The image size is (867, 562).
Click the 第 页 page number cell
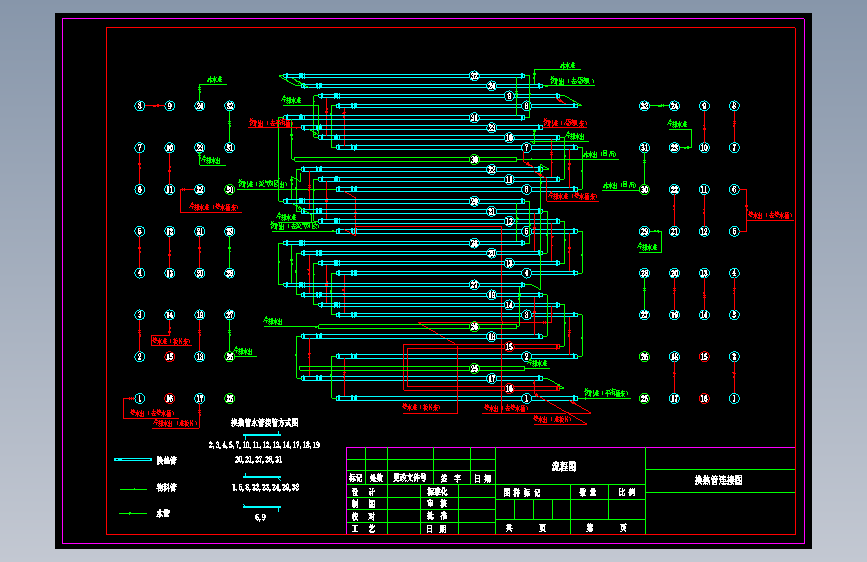click(607, 528)
